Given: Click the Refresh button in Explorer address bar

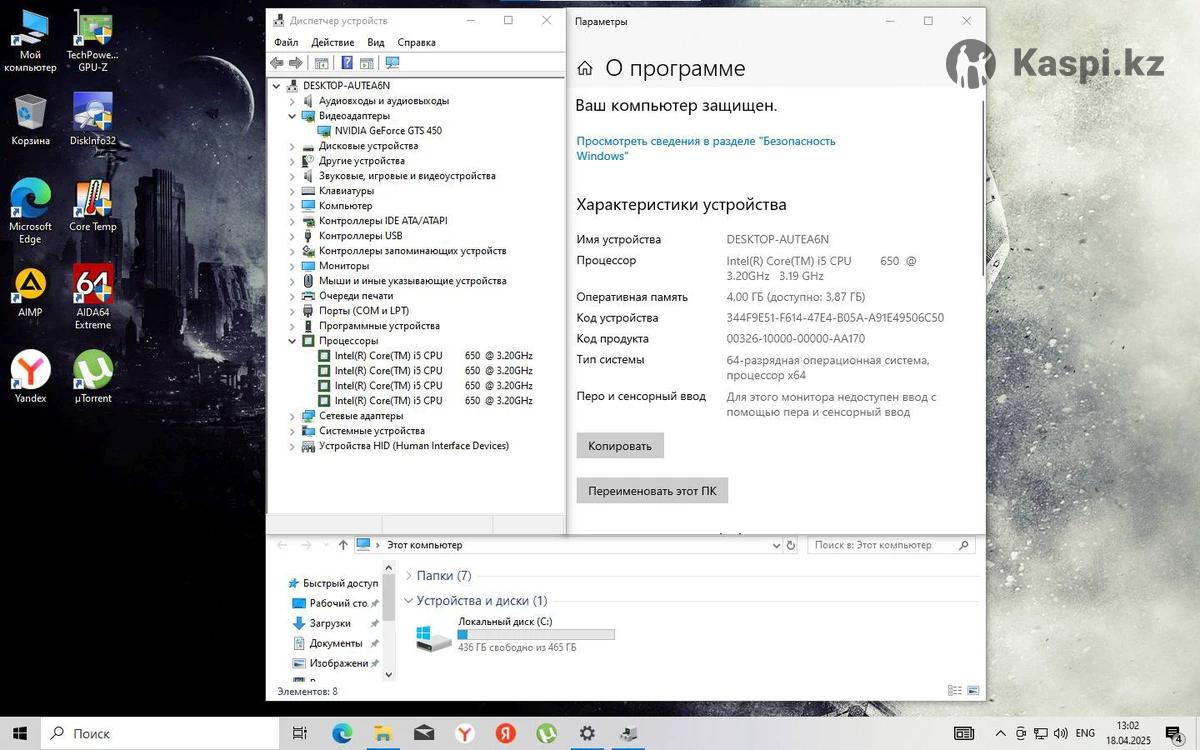Looking at the screenshot, I should 791,545.
